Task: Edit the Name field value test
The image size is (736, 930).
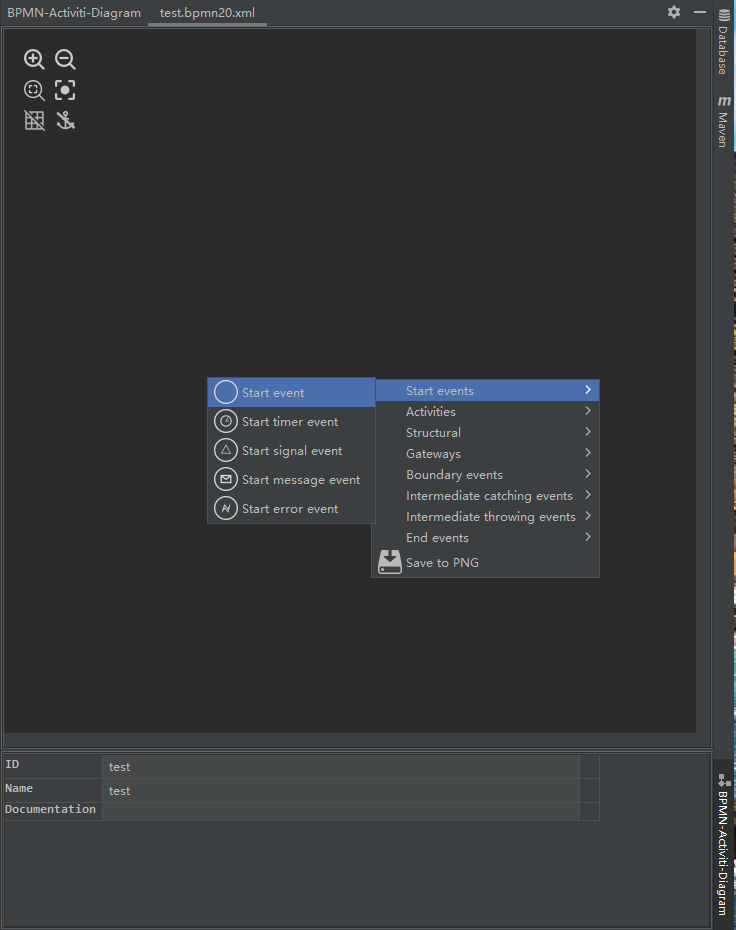Action: (x=341, y=791)
